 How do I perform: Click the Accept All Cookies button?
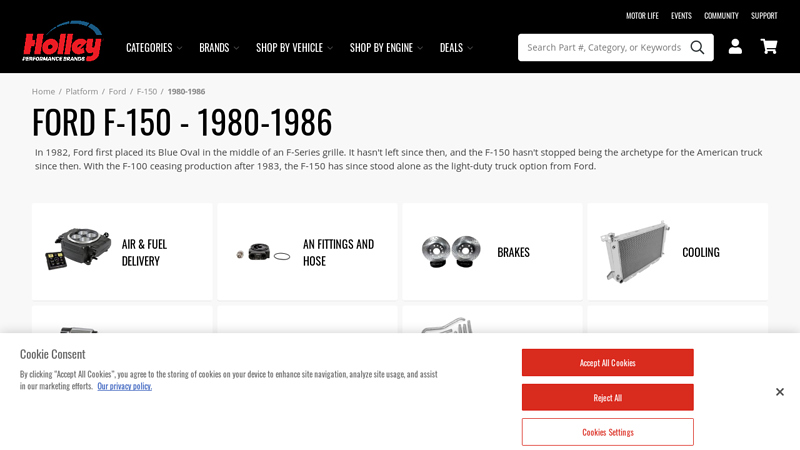[x=607, y=362]
